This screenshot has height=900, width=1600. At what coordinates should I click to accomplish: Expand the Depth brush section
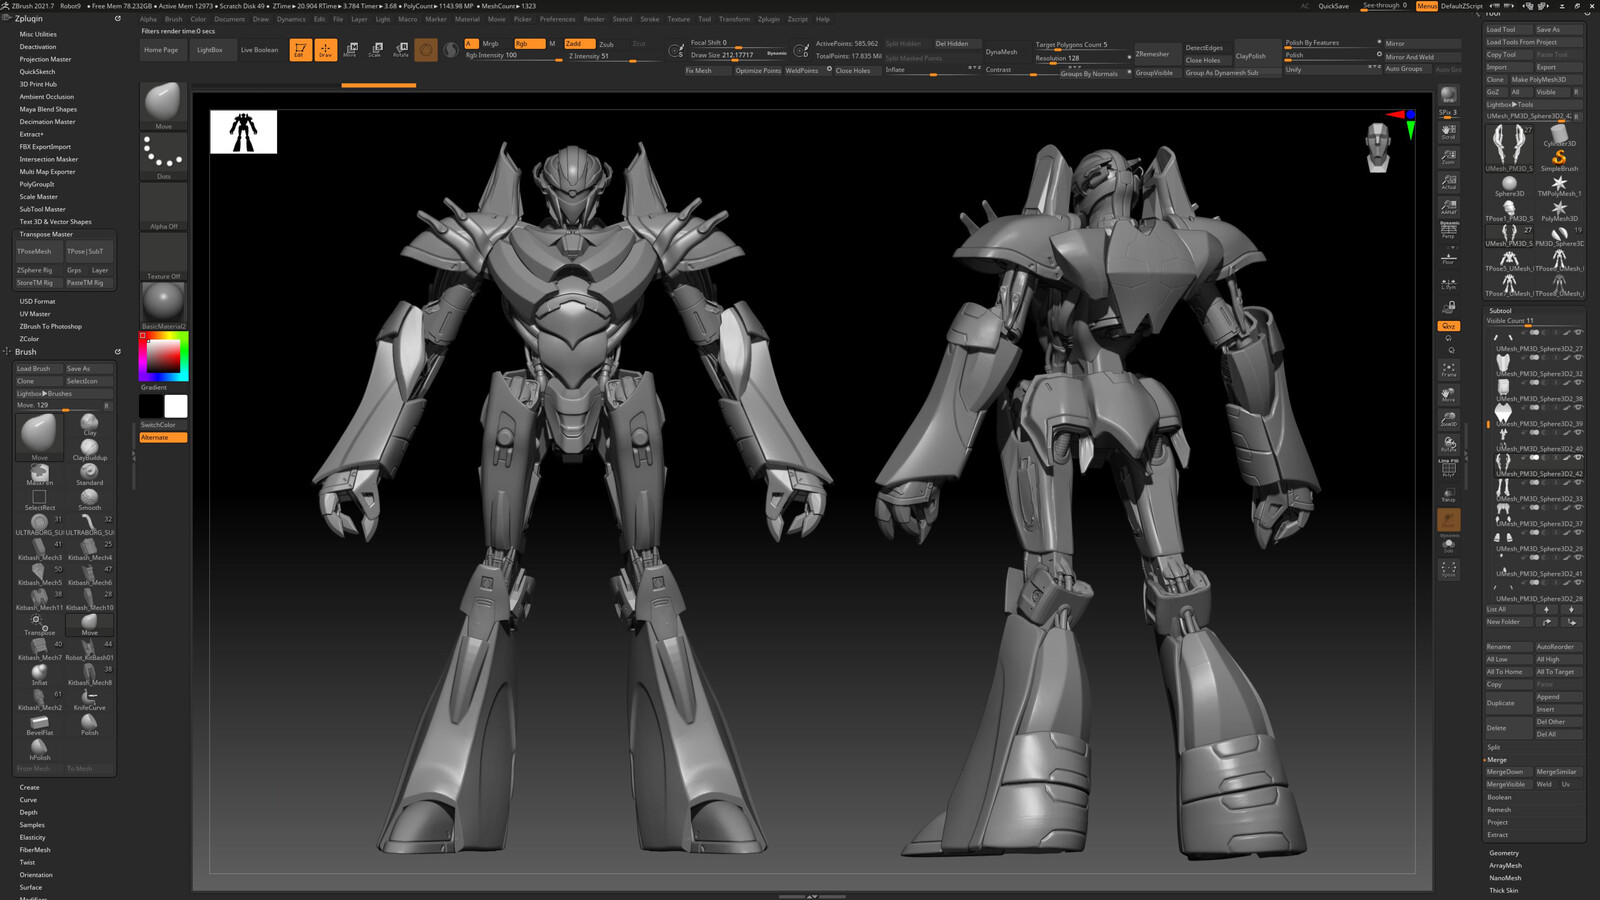pyautogui.click(x=28, y=812)
